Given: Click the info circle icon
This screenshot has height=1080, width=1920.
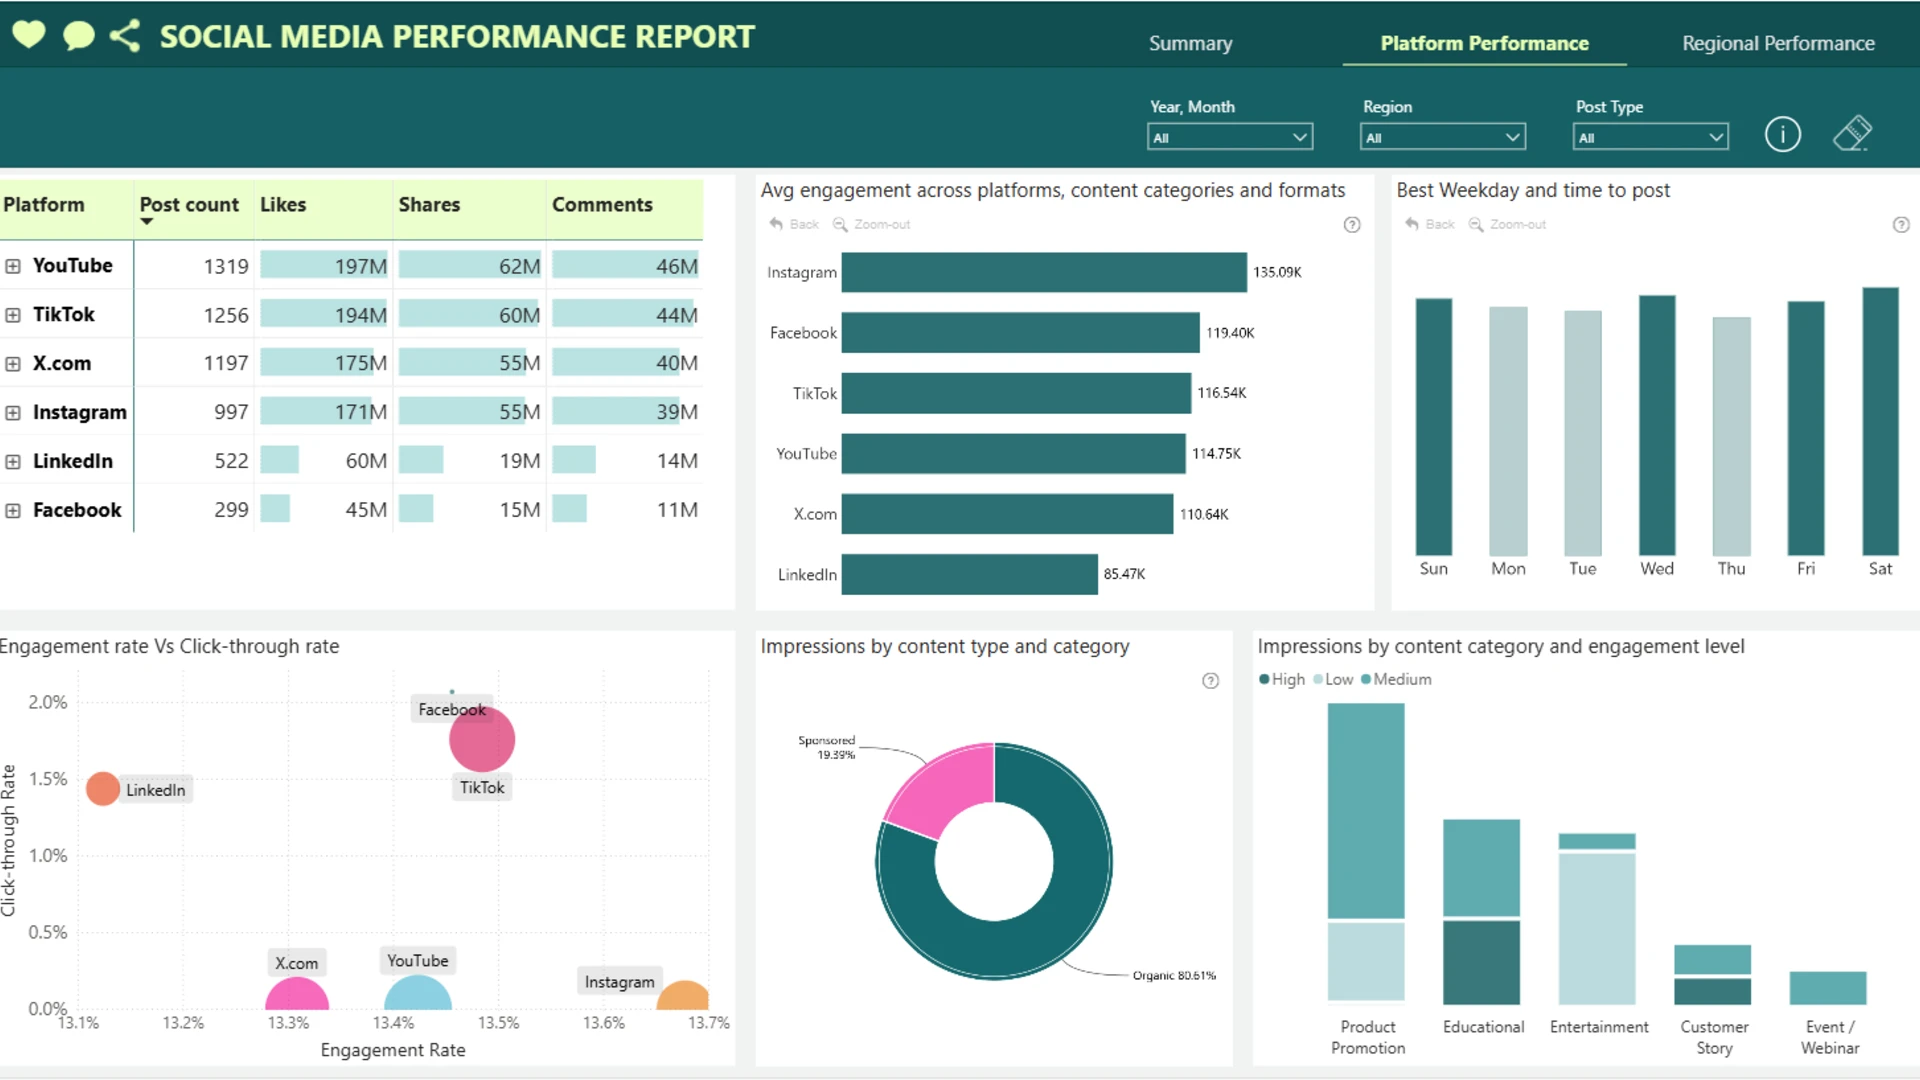Looking at the screenshot, I should coord(1782,134).
